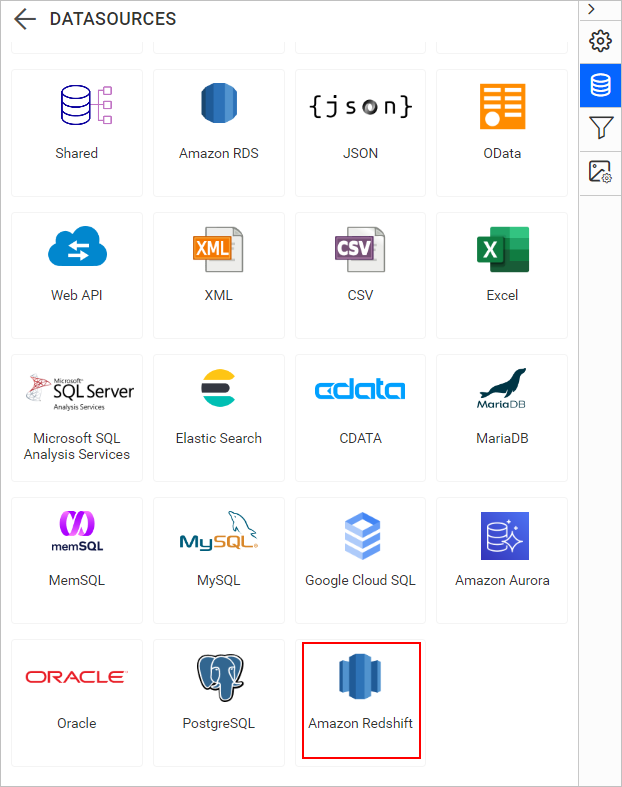The image size is (622, 787).
Task: Open the filter funnel icon in the sidebar
Action: click(601, 127)
